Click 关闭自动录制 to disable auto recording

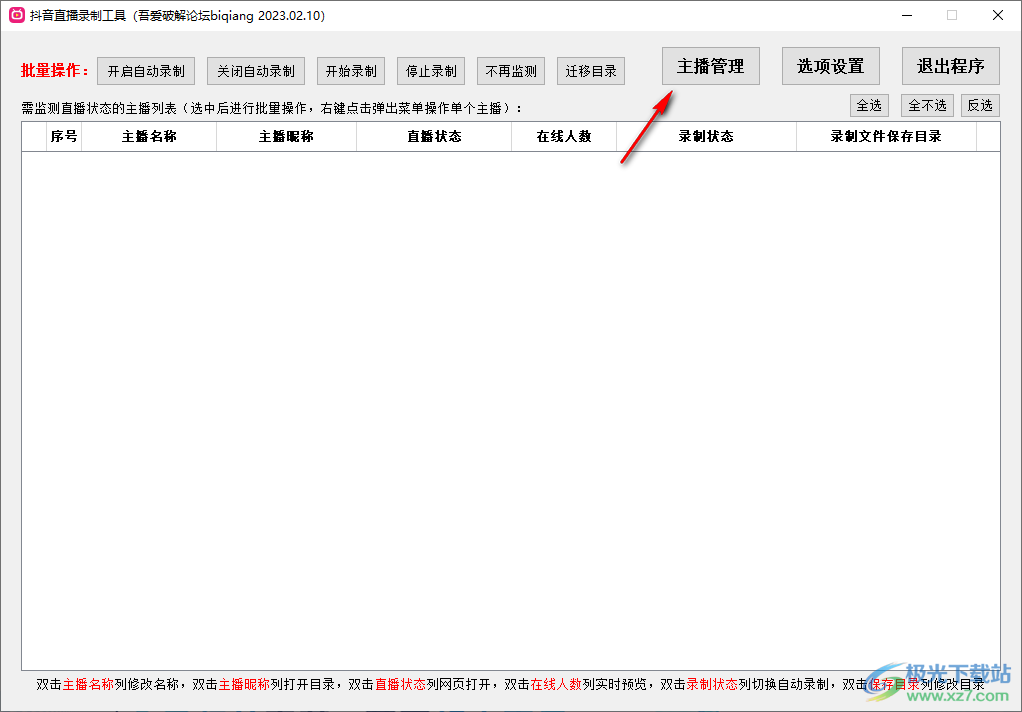click(x=255, y=70)
